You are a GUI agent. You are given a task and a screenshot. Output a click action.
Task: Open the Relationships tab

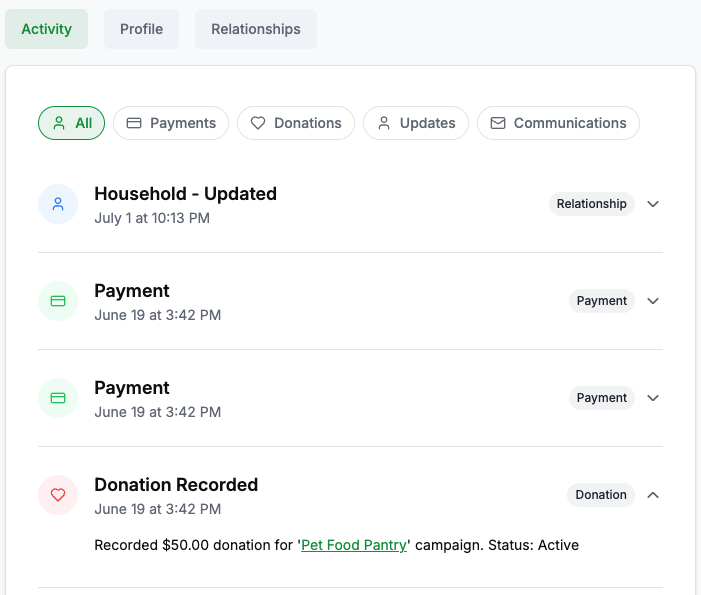(256, 29)
